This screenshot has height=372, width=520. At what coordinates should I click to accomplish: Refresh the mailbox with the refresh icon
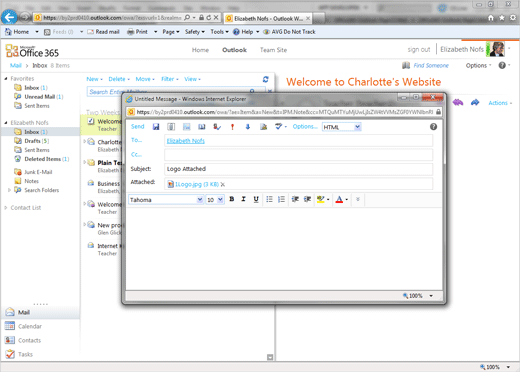click(265, 79)
